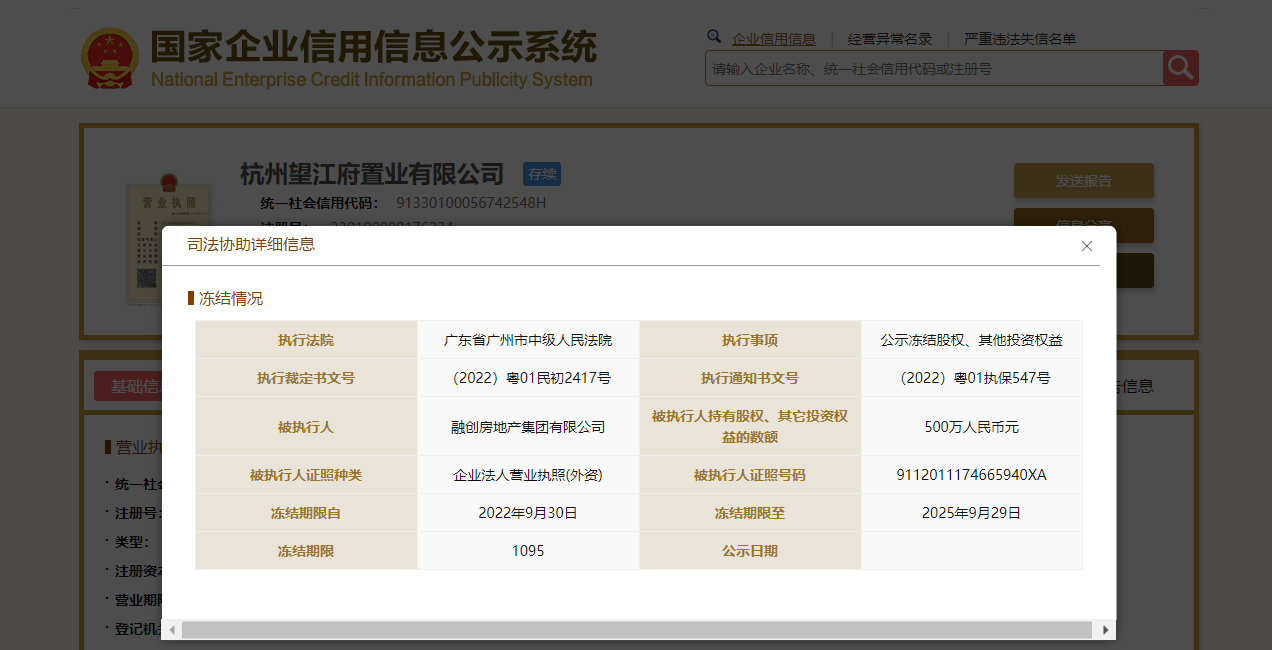The height and width of the screenshot is (650, 1272).
Task: Click the 执行通知书文号 header cell
Action: tap(750, 378)
